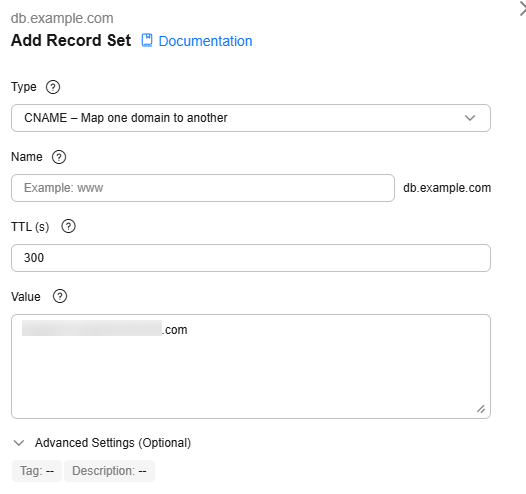Click the Documentation book icon
The image size is (526, 494).
click(147, 40)
